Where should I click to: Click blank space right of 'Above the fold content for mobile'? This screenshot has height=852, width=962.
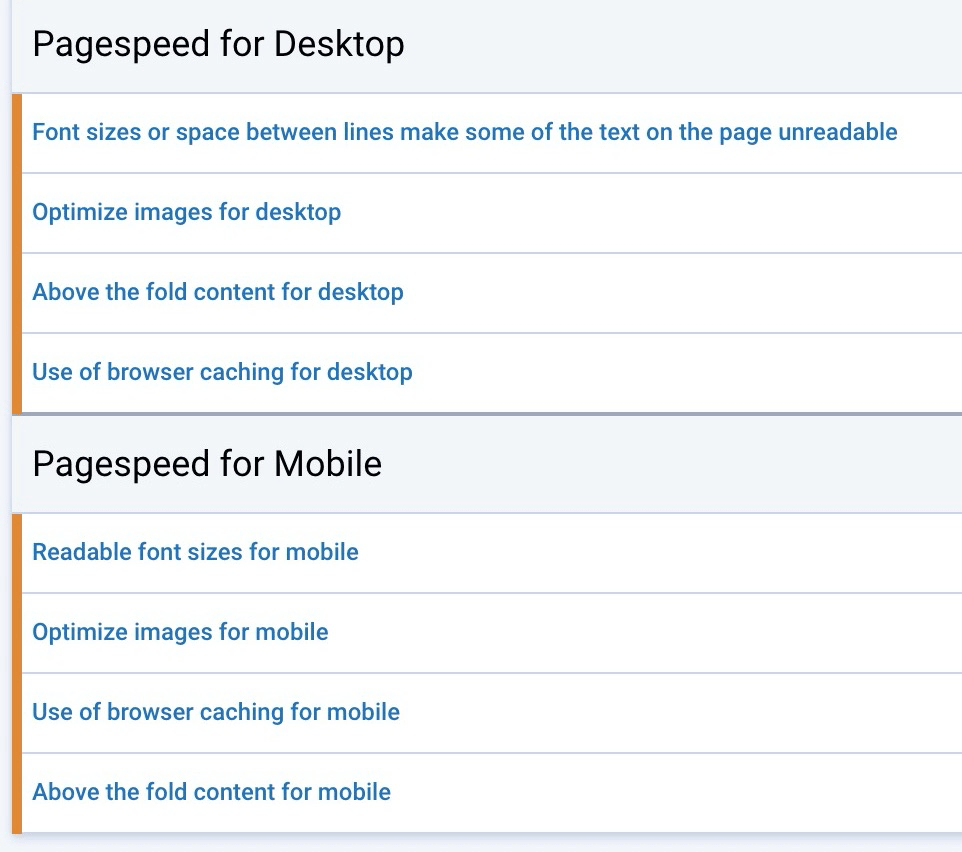coord(675,793)
